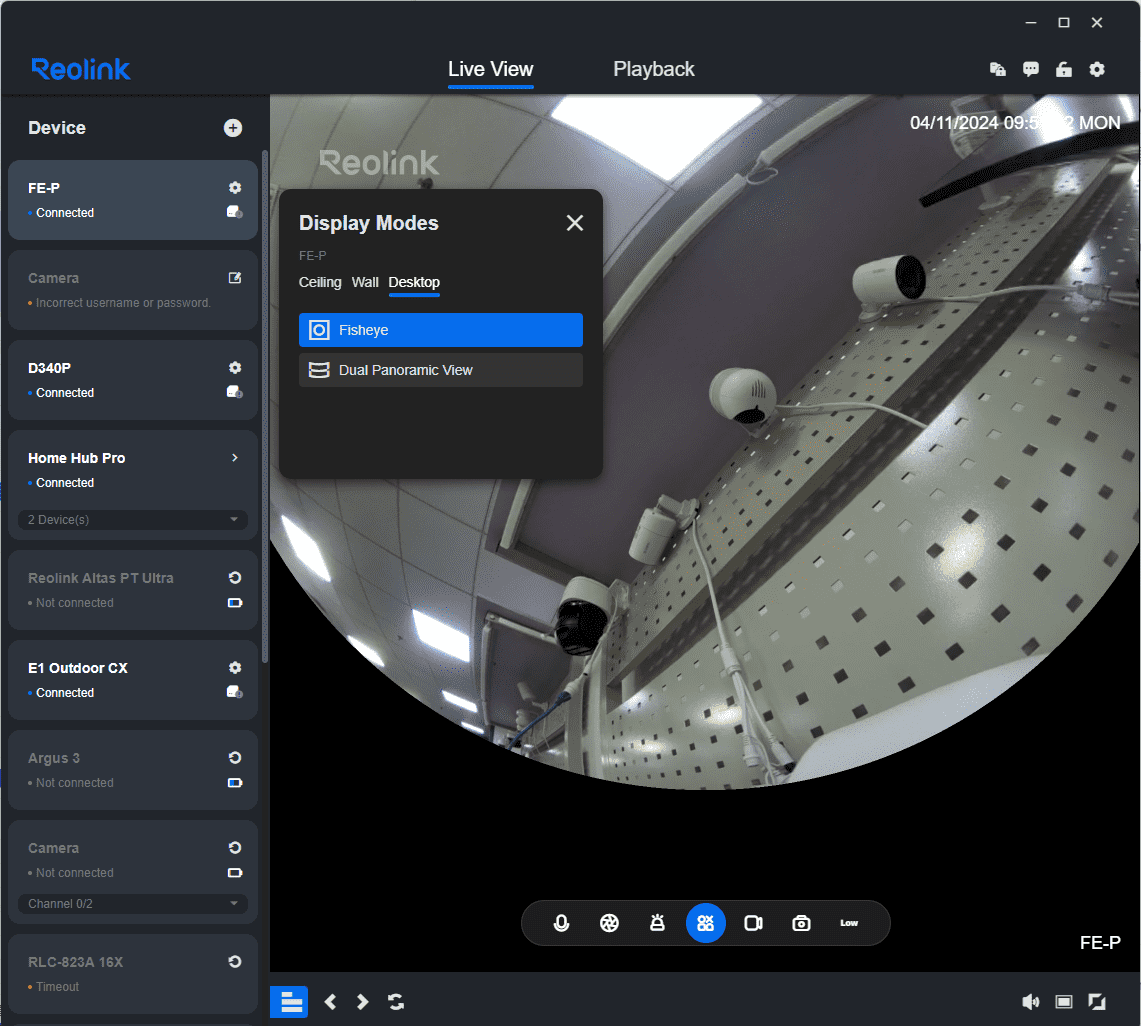
Task: Add a new device with the plus icon
Action: click(233, 128)
